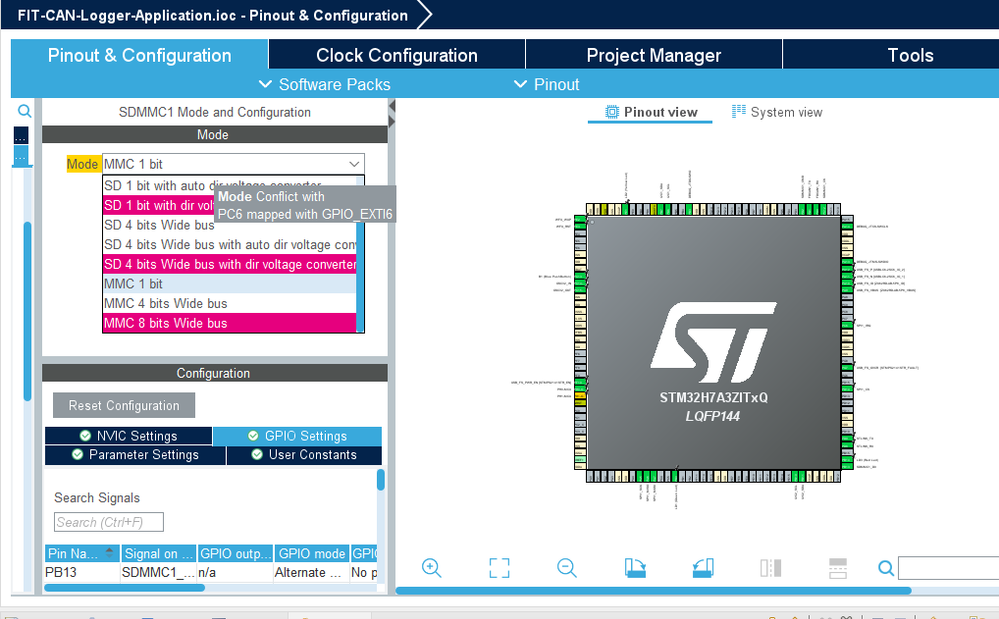Click the GPIO mode column header

pos(312,553)
